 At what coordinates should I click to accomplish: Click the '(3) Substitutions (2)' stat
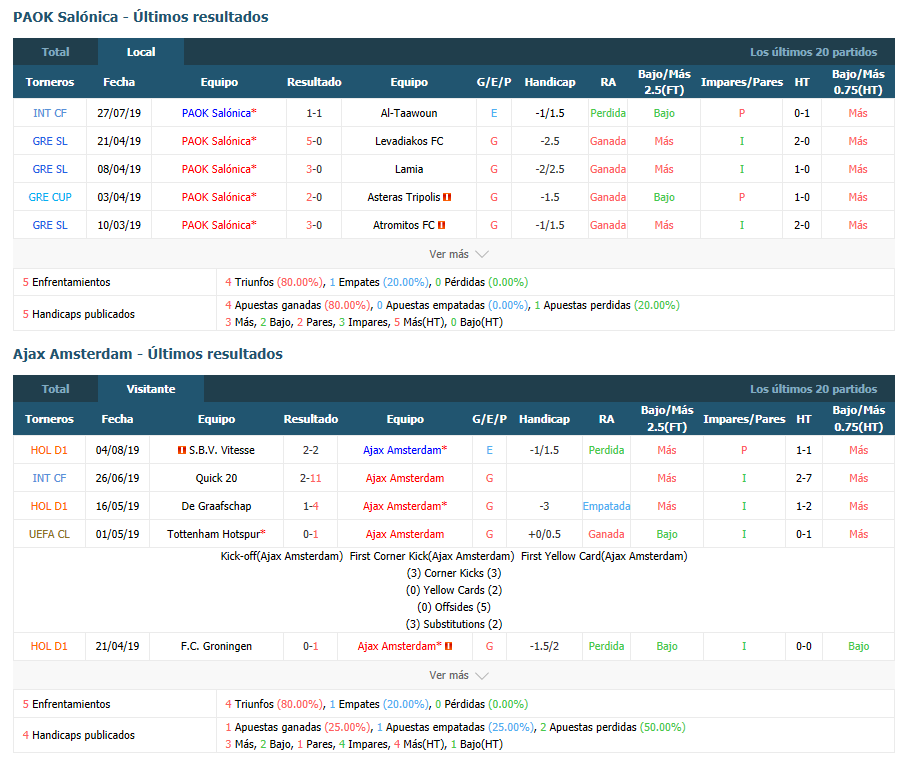[x=454, y=624]
